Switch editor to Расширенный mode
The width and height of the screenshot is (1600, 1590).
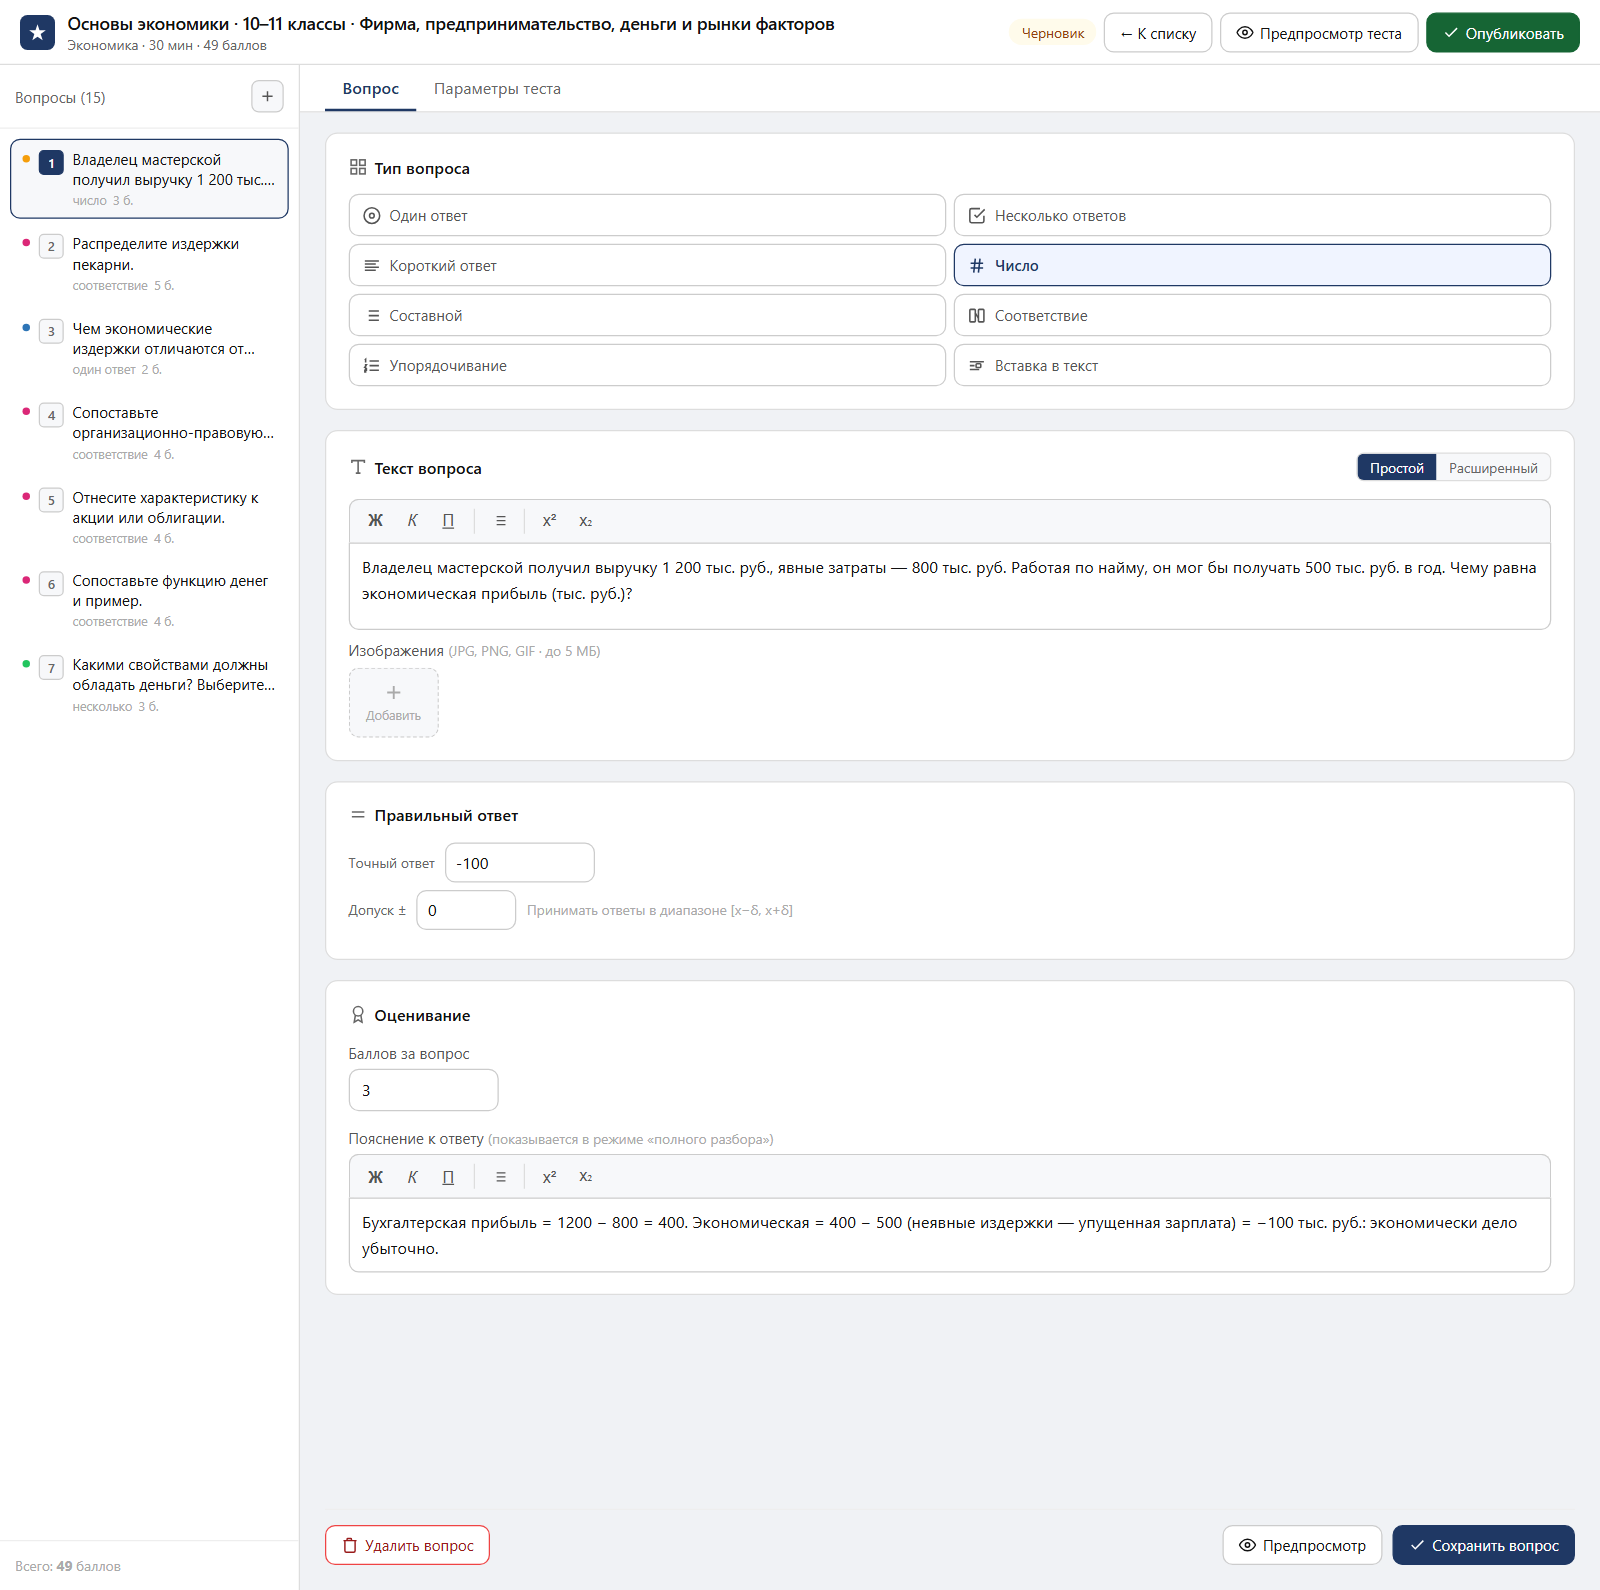(x=1493, y=468)
